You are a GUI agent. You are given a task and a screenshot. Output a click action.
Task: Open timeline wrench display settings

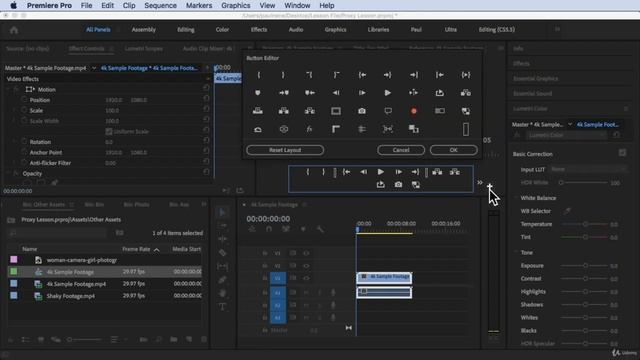(320, 229)
